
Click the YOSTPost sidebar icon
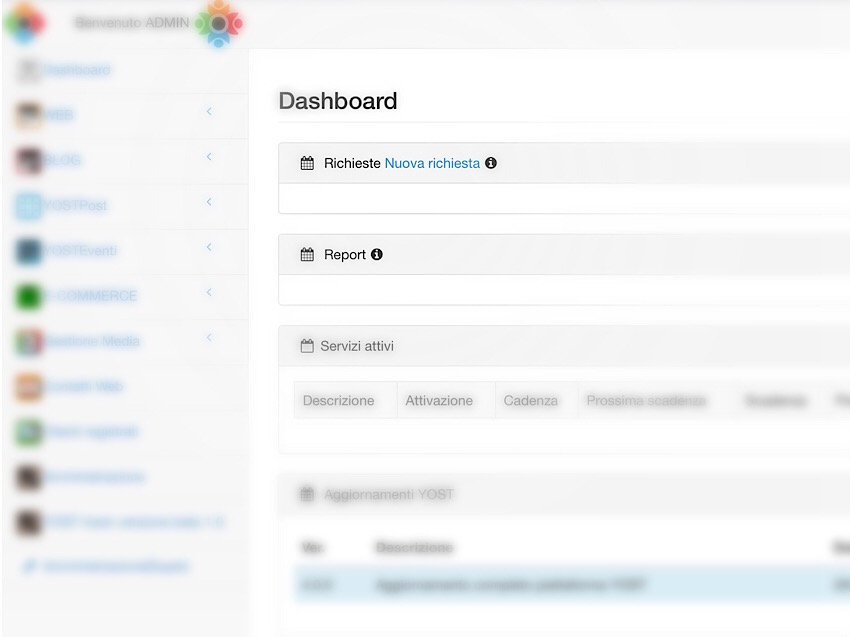tap(29, 206)
